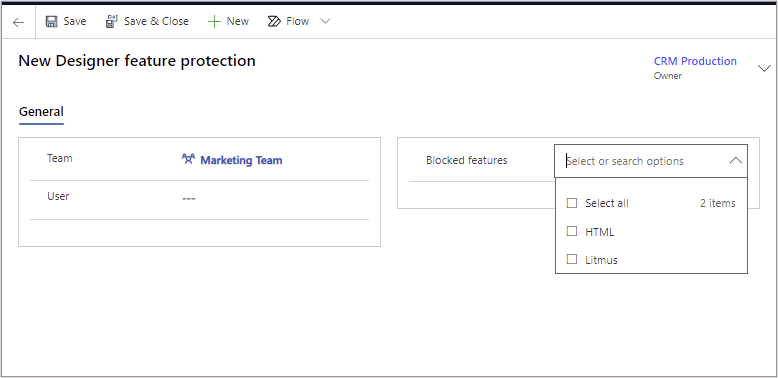This screenshot has width=778, height=378.
Task: Click the 'Blocked features' label
Action: (x=467, y=160)
